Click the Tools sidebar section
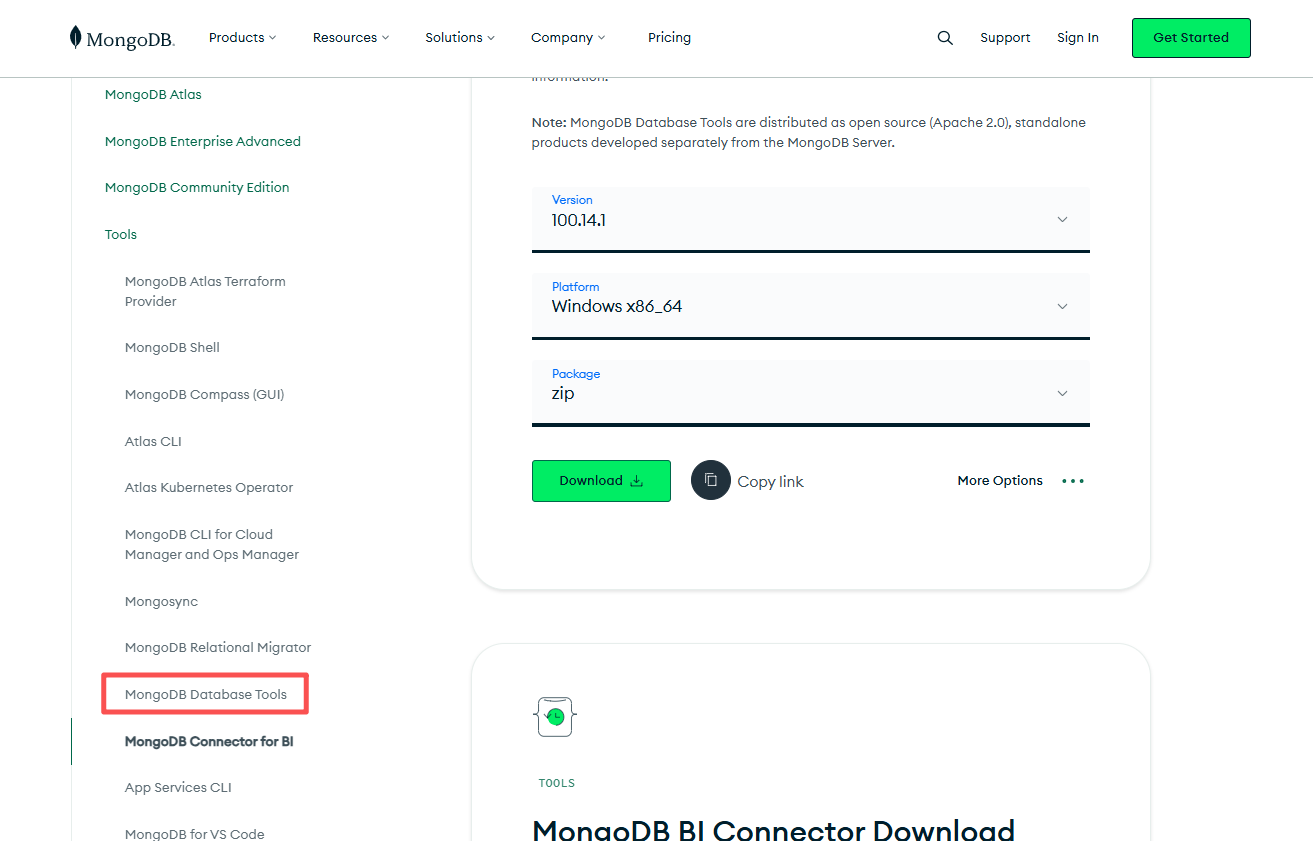The height and width of the screenshot is (841, 1313). 121,235
